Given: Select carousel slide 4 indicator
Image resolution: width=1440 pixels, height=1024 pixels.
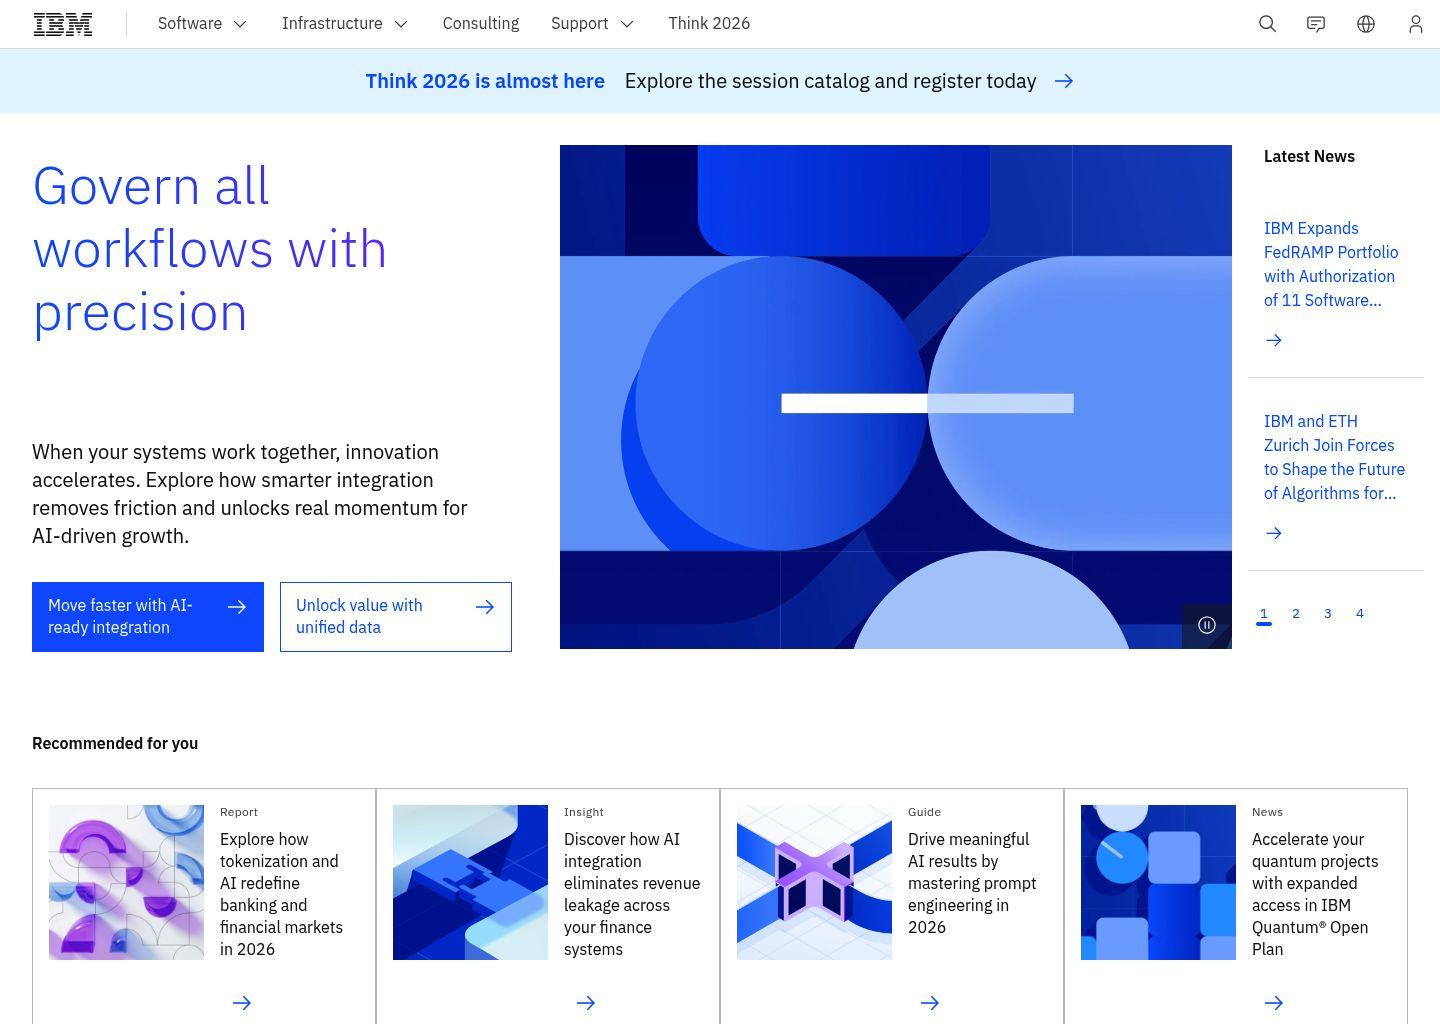Looking at the screenshot, I should point(1359,613).
